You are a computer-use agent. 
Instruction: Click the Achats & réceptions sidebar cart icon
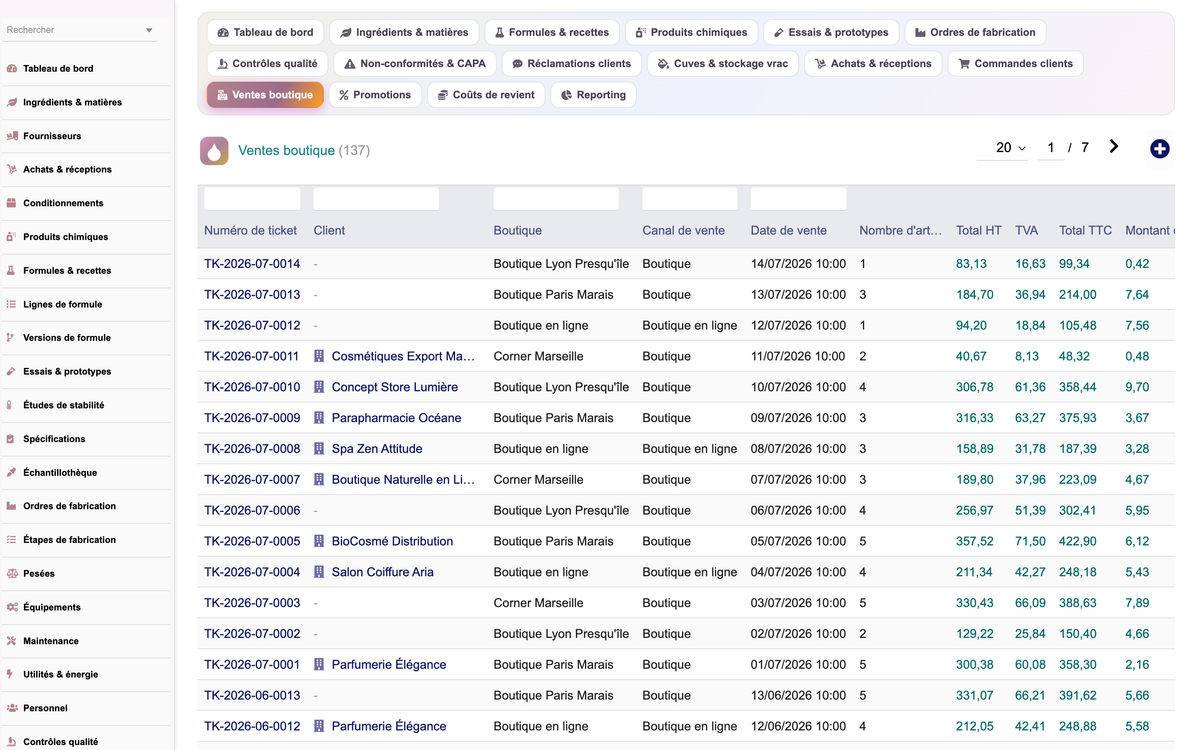pyautogui.click(x=12, y=170)
